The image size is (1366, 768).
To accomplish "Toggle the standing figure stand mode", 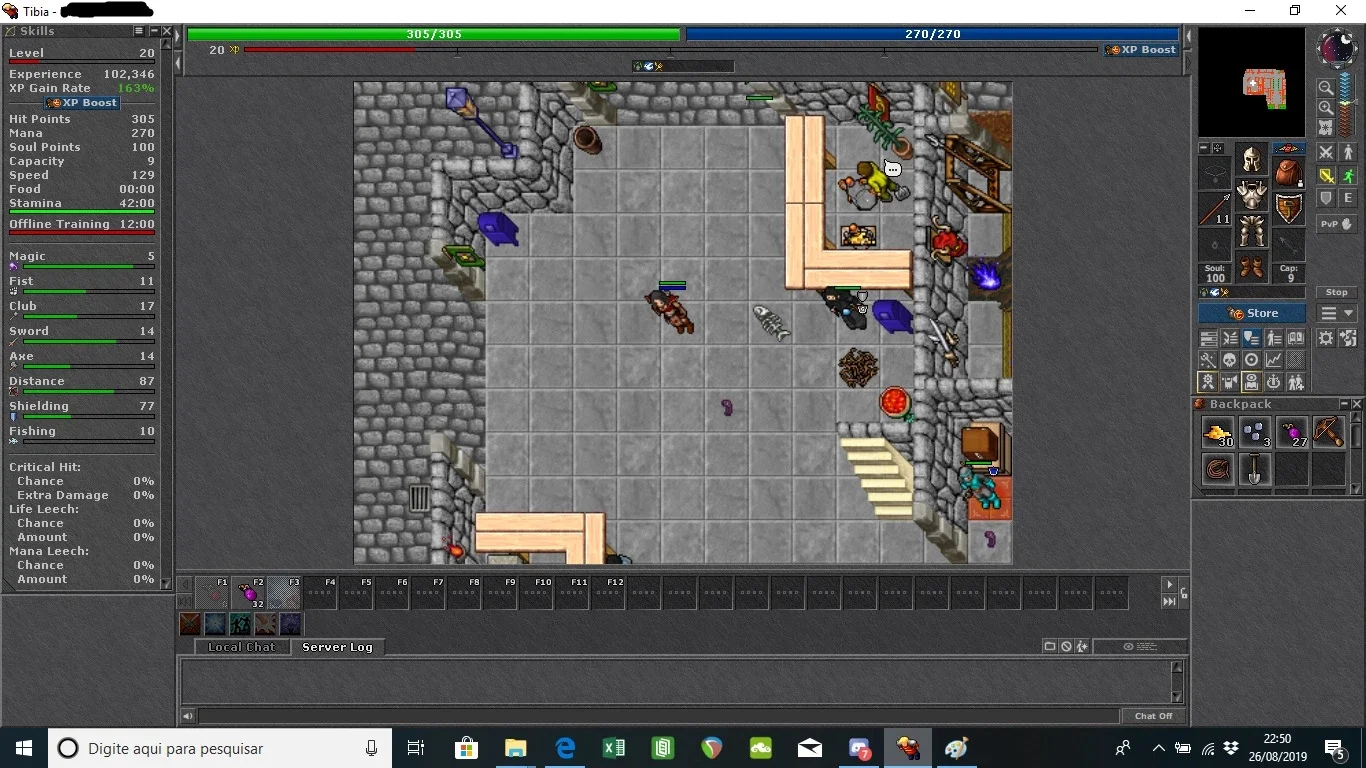I will click(x=1347, y=153).
